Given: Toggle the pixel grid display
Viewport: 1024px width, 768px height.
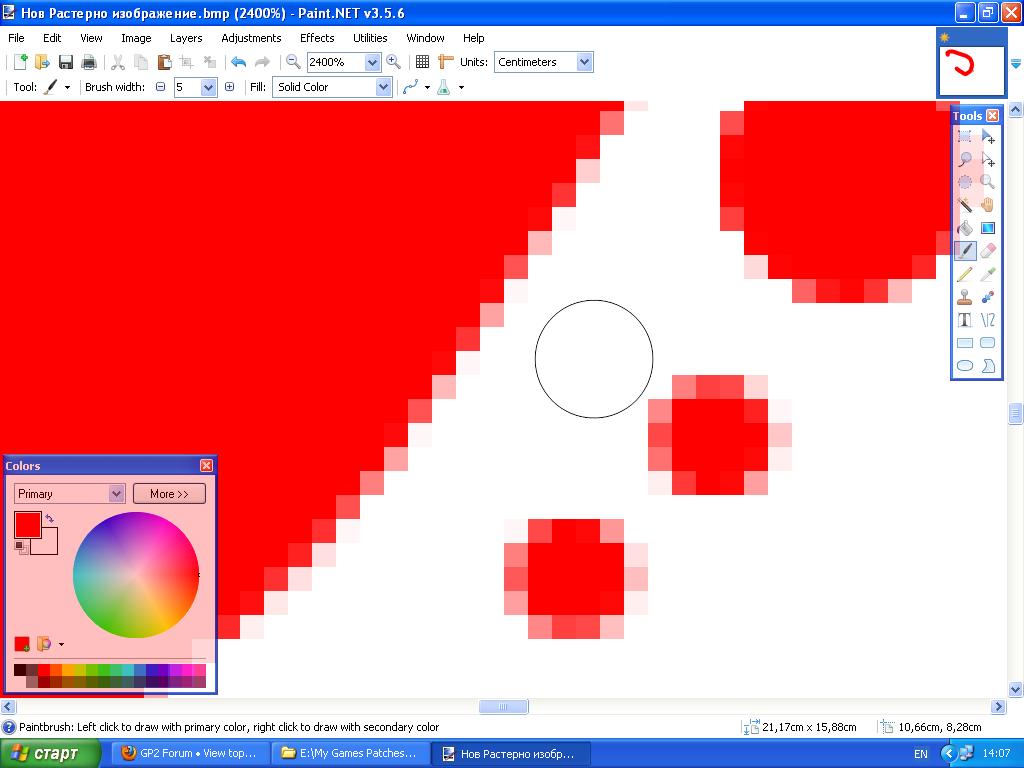Looking at the screenshot, I should [423, 62].
